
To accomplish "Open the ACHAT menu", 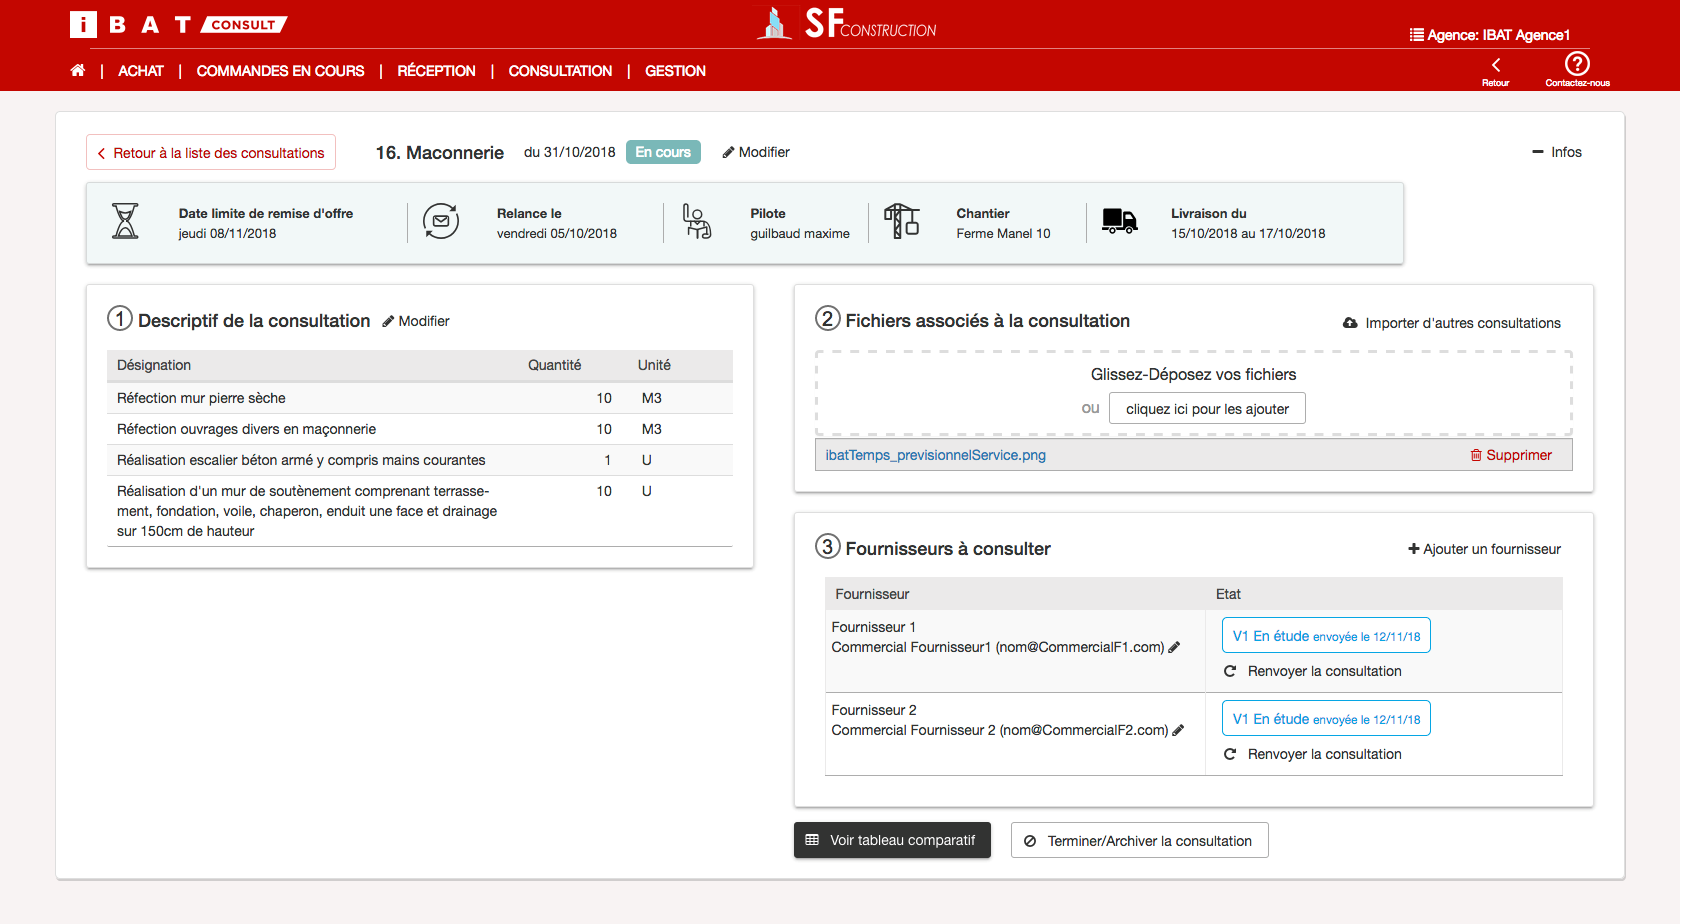I will click(x=141, y=71).
